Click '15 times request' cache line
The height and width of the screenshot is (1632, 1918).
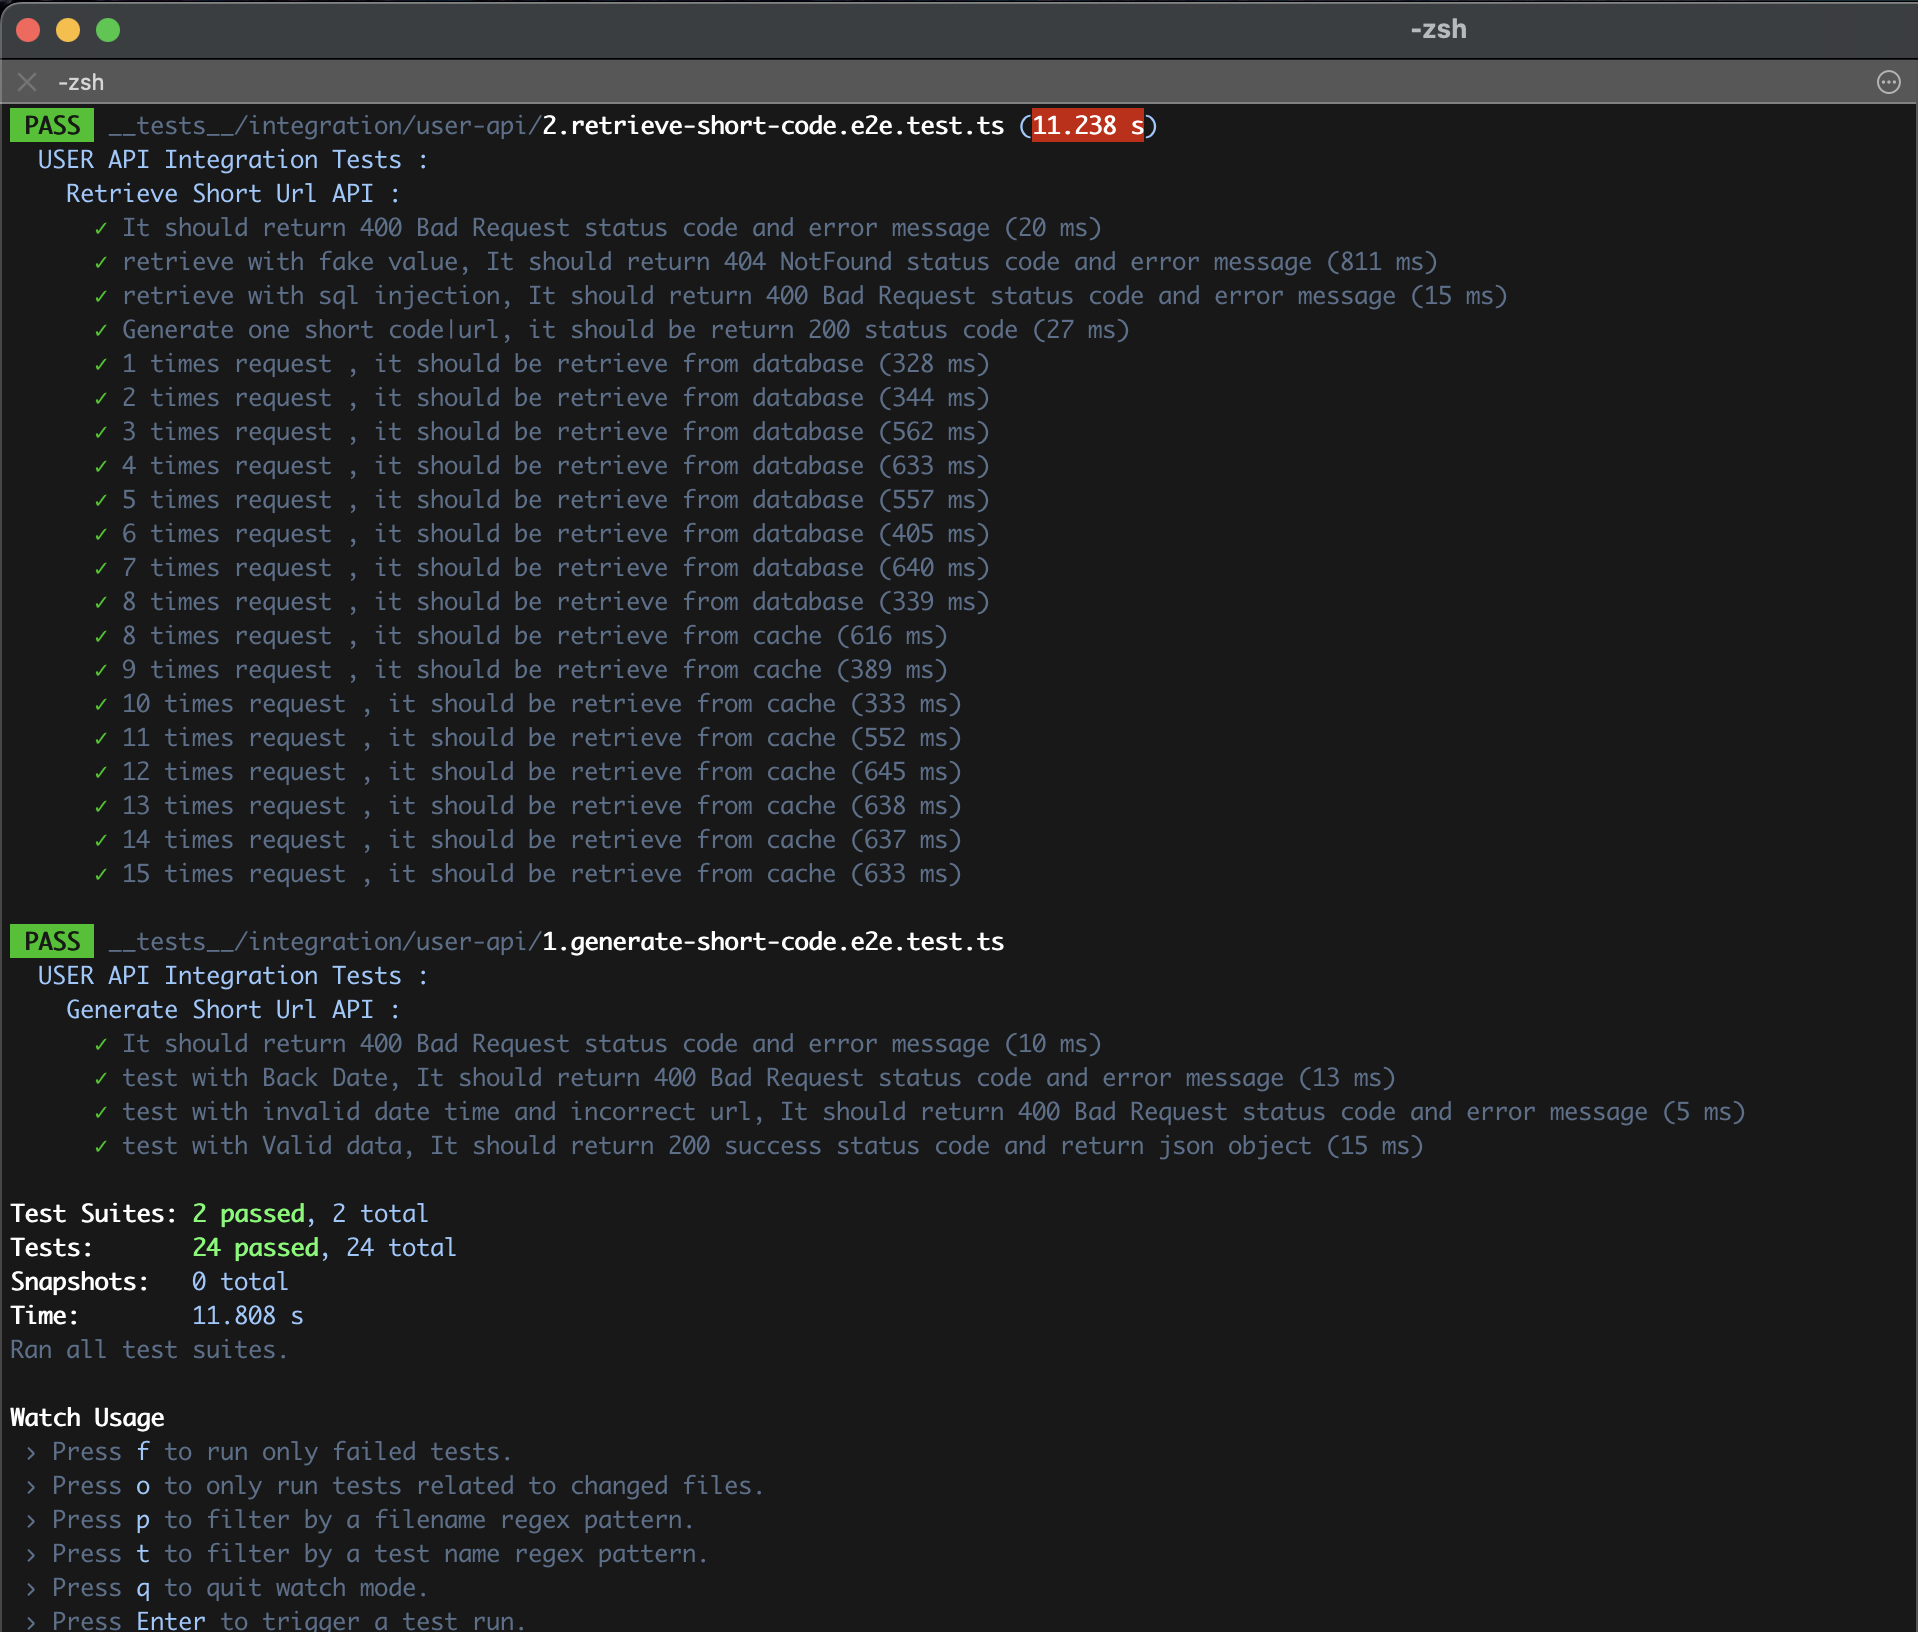(528, 873)
